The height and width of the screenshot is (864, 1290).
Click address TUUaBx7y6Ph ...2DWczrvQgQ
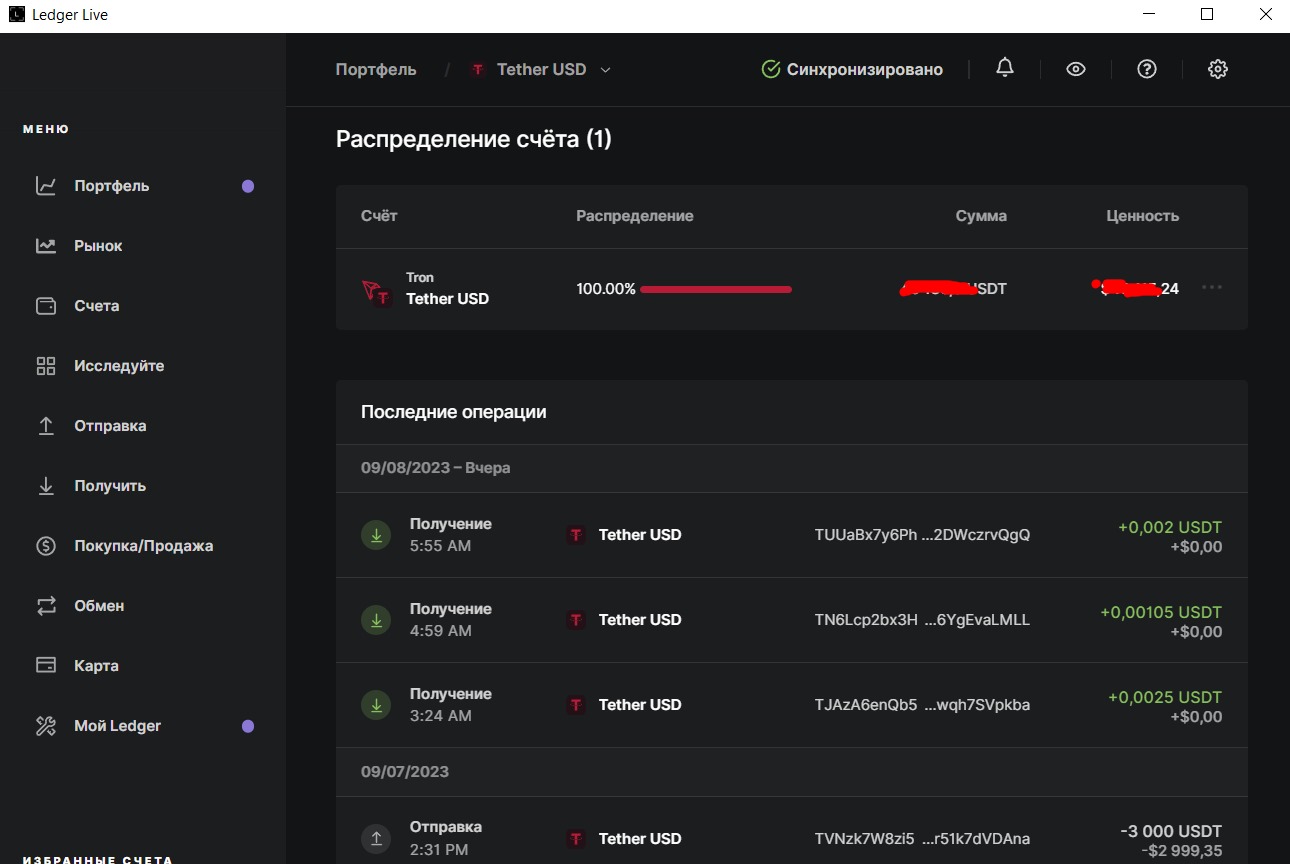(x=922, y=535)
